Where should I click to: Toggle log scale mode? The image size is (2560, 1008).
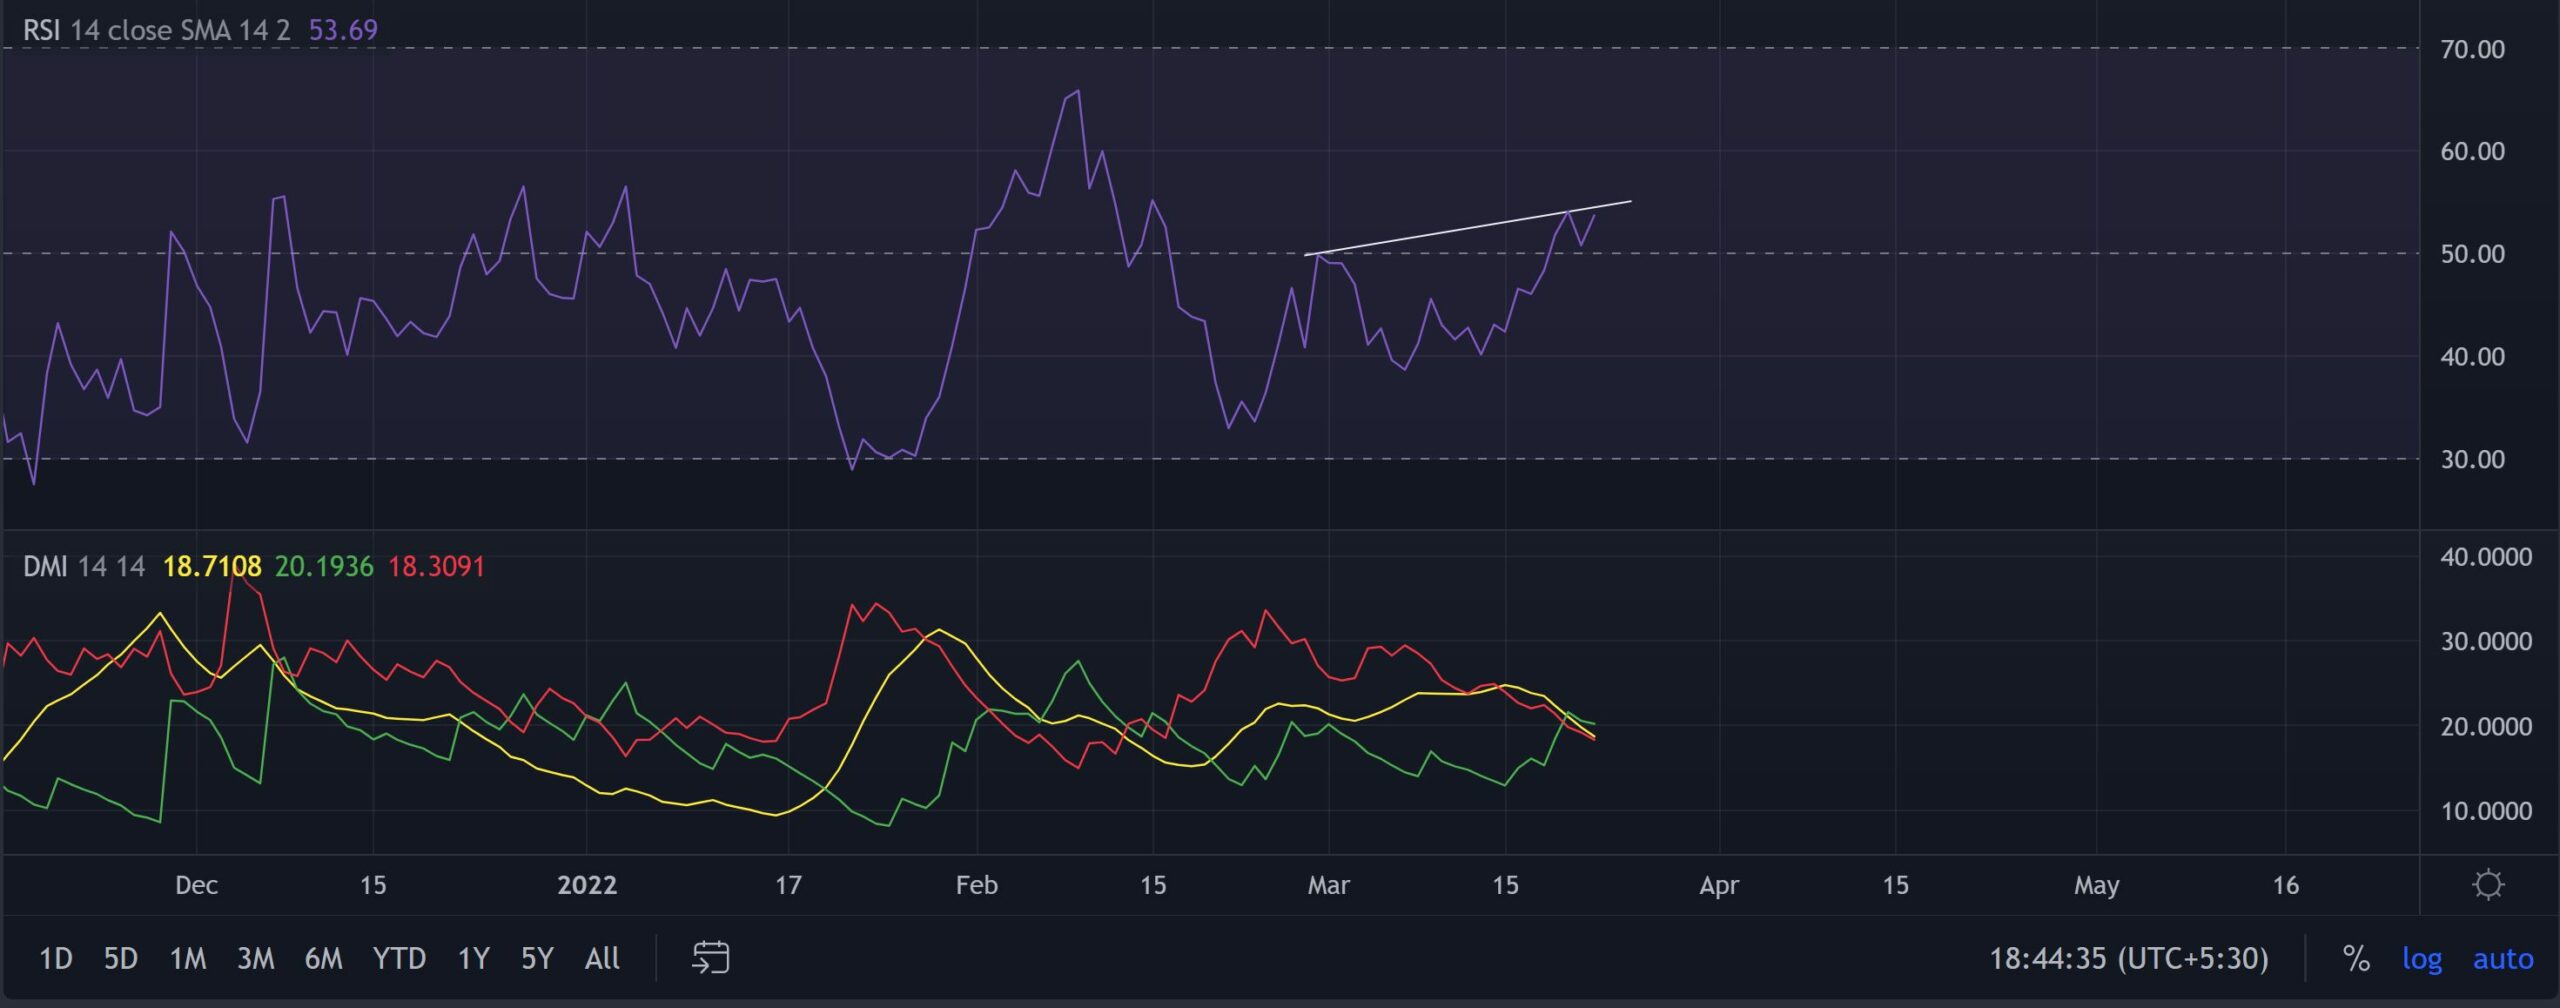coord(2422,959)
